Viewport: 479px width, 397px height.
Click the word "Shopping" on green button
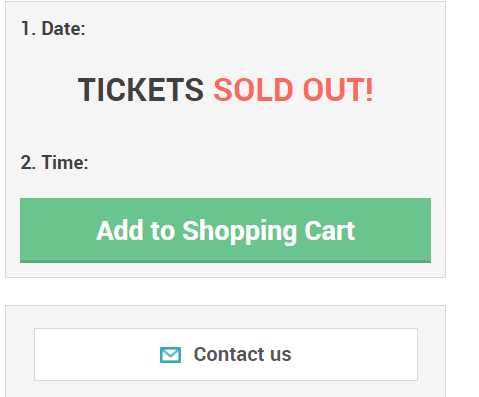pyautogui.click(x=240, y=231)
